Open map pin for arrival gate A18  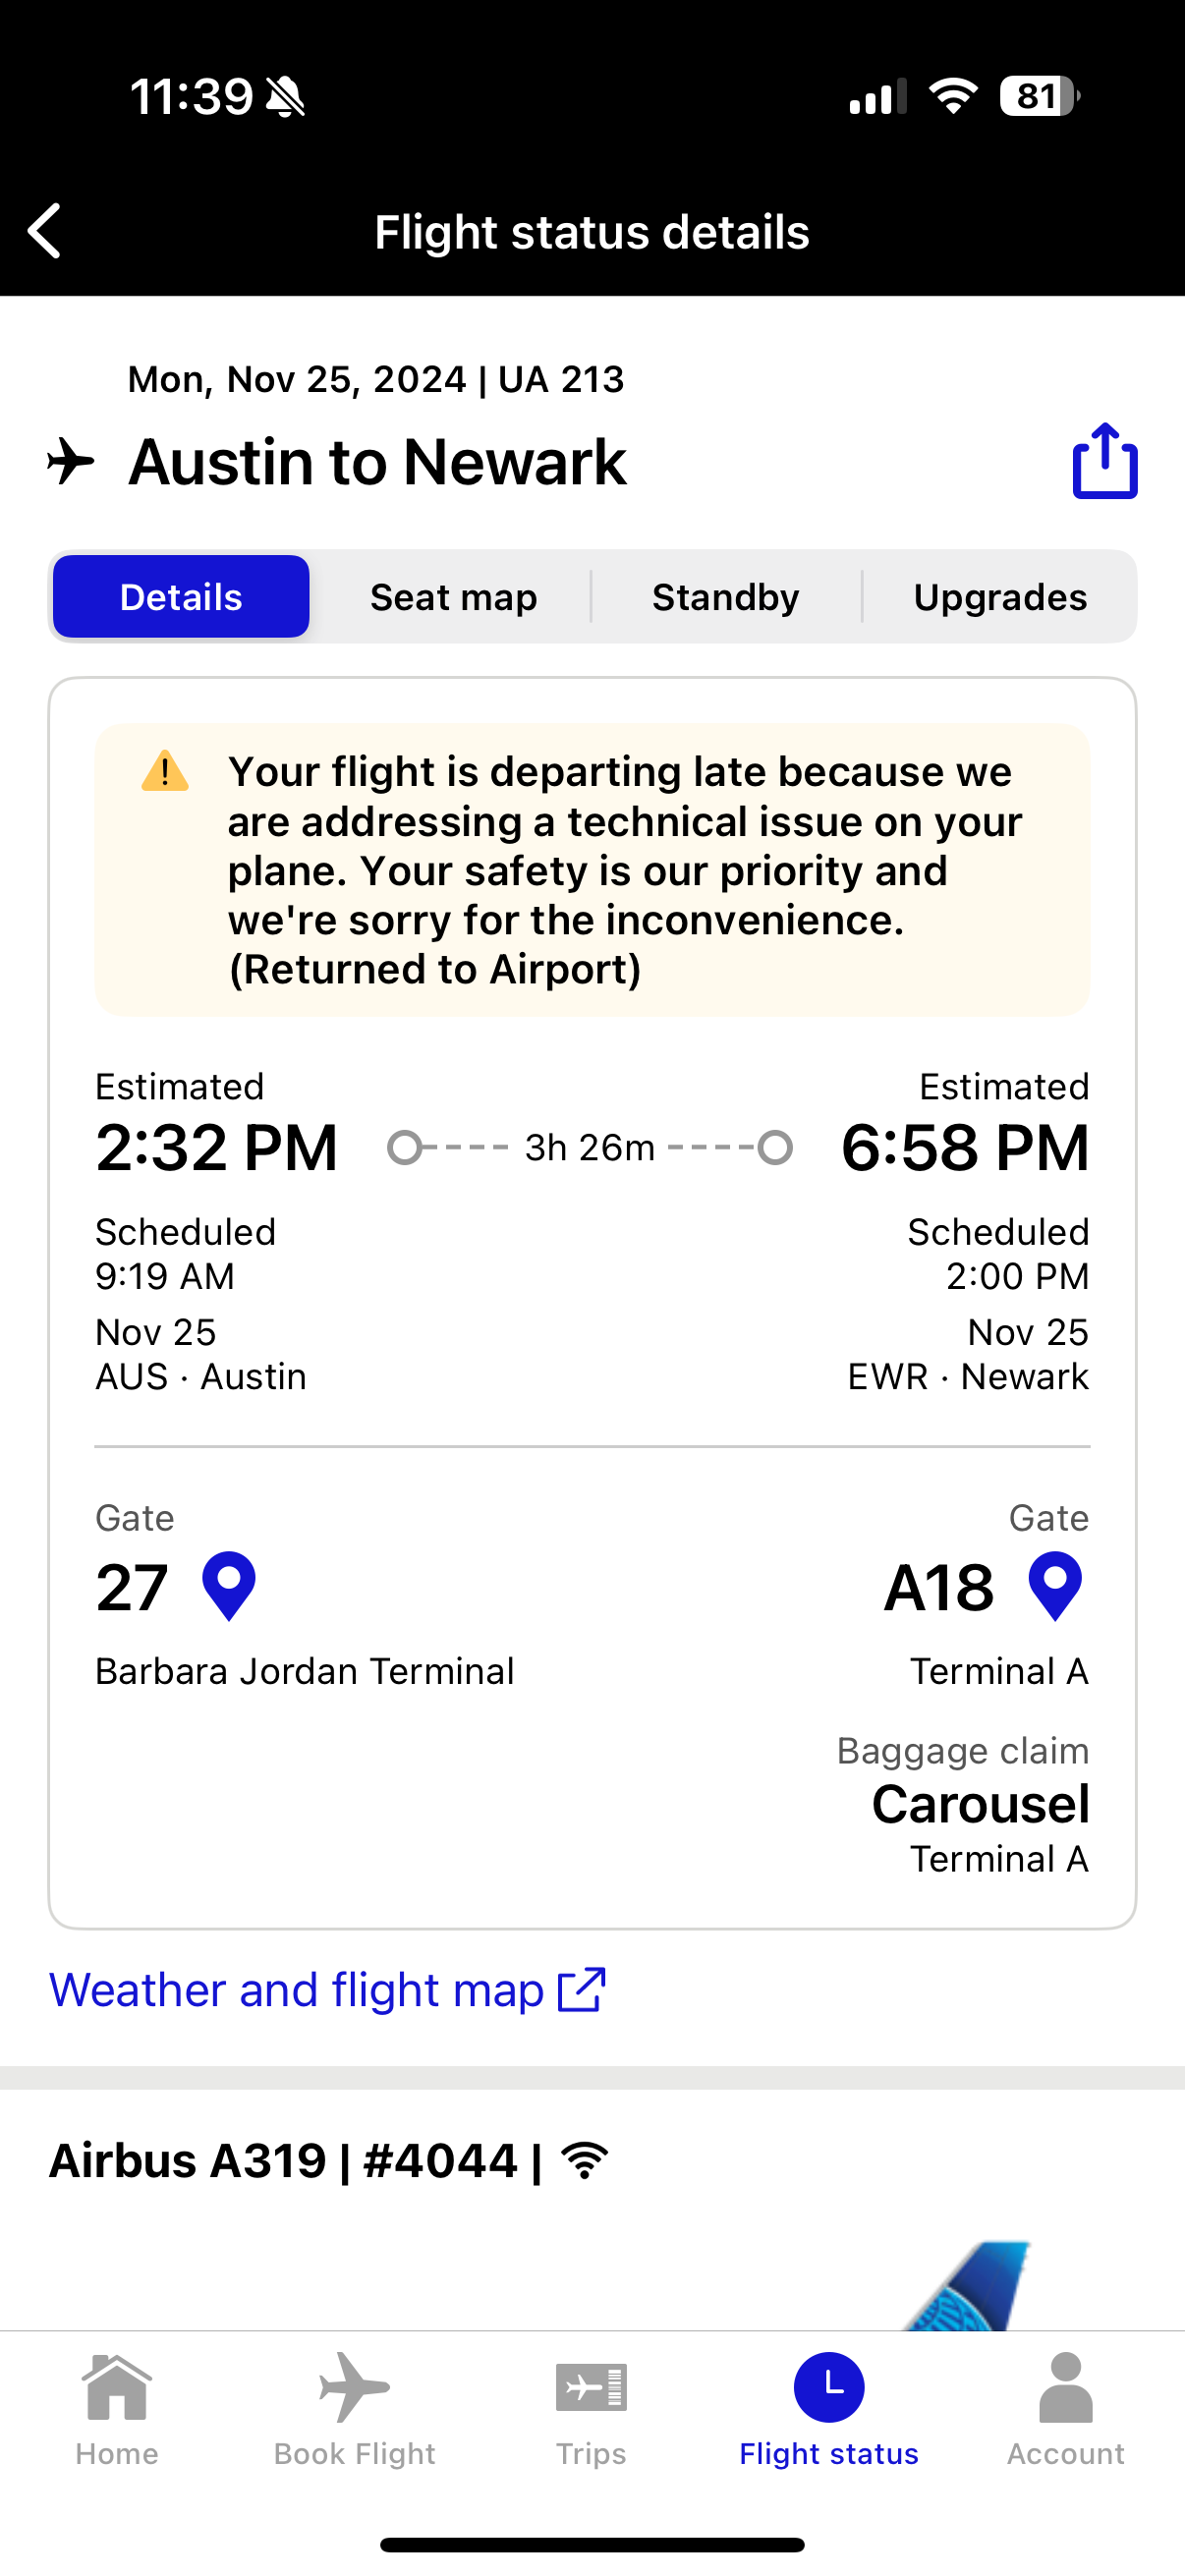pyautogui.click(x=1055, y=1586)
